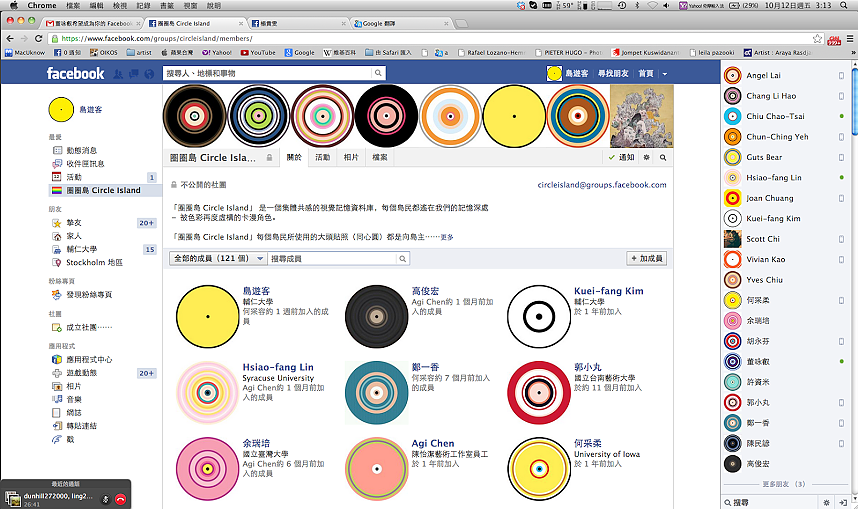Click the Facebook friend requests icon
Viewport: 858px width, 509px height.
click(x=120, y=73)
